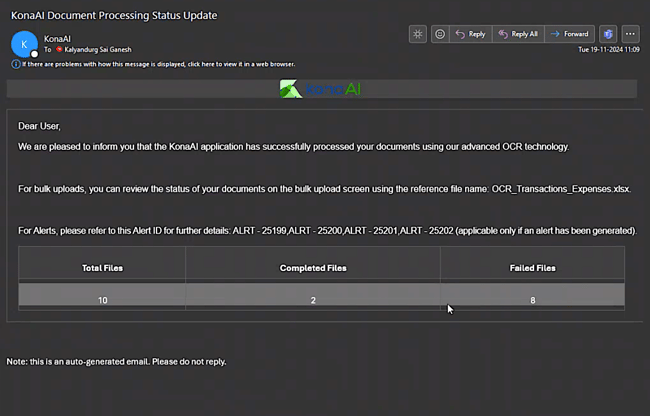
Task: Click the Total Files column header
Action: [x=102, y=268]
